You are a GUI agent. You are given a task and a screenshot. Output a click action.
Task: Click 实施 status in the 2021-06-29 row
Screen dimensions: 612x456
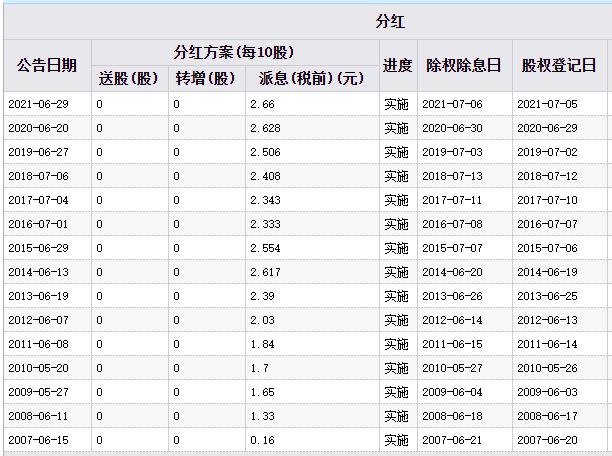point(396,104)
